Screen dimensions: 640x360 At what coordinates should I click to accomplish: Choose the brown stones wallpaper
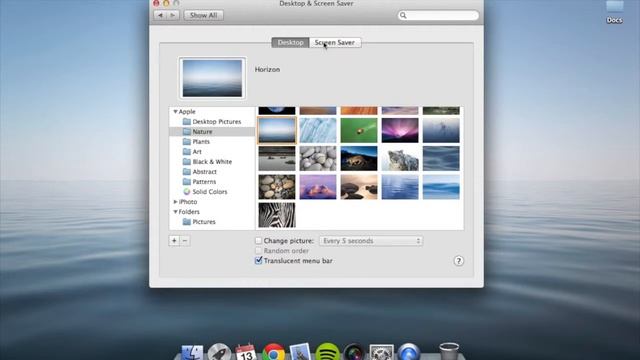tap(277, 187)
